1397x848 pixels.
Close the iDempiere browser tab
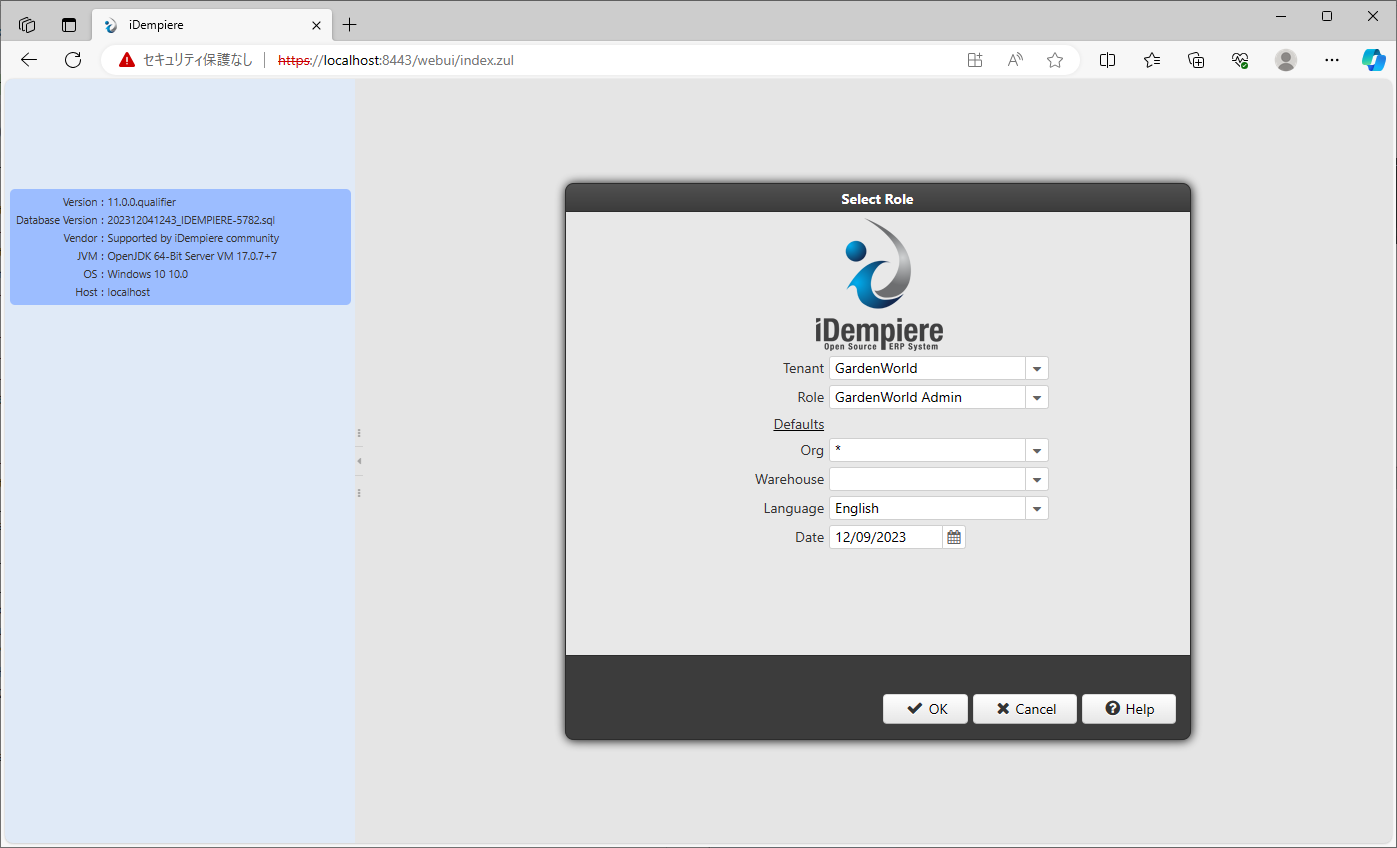tap(317, 25)
